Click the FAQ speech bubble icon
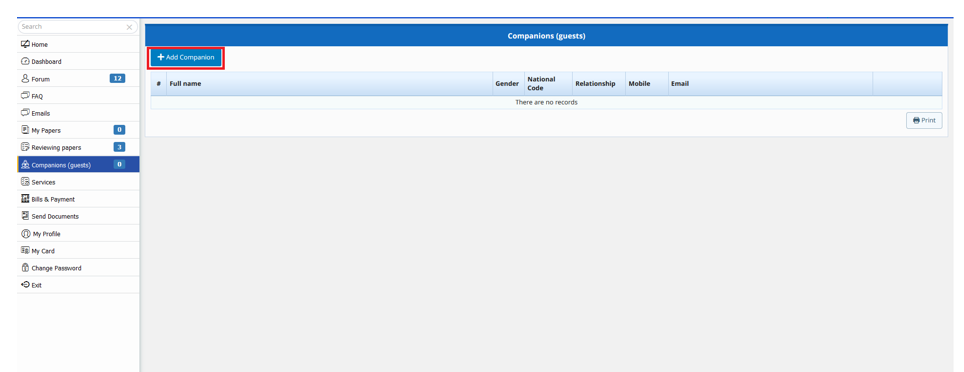 (25, 96)
